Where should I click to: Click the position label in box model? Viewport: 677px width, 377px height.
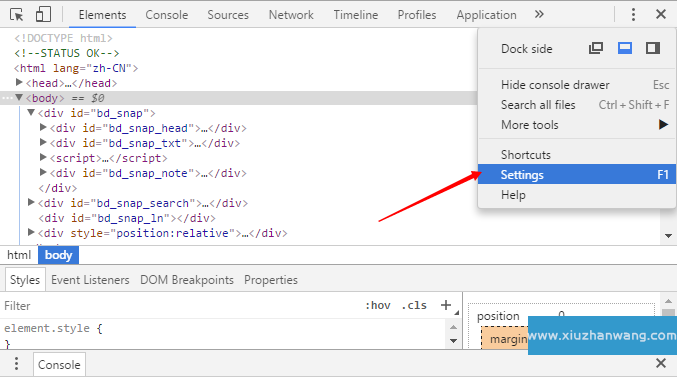pos(498,316)
